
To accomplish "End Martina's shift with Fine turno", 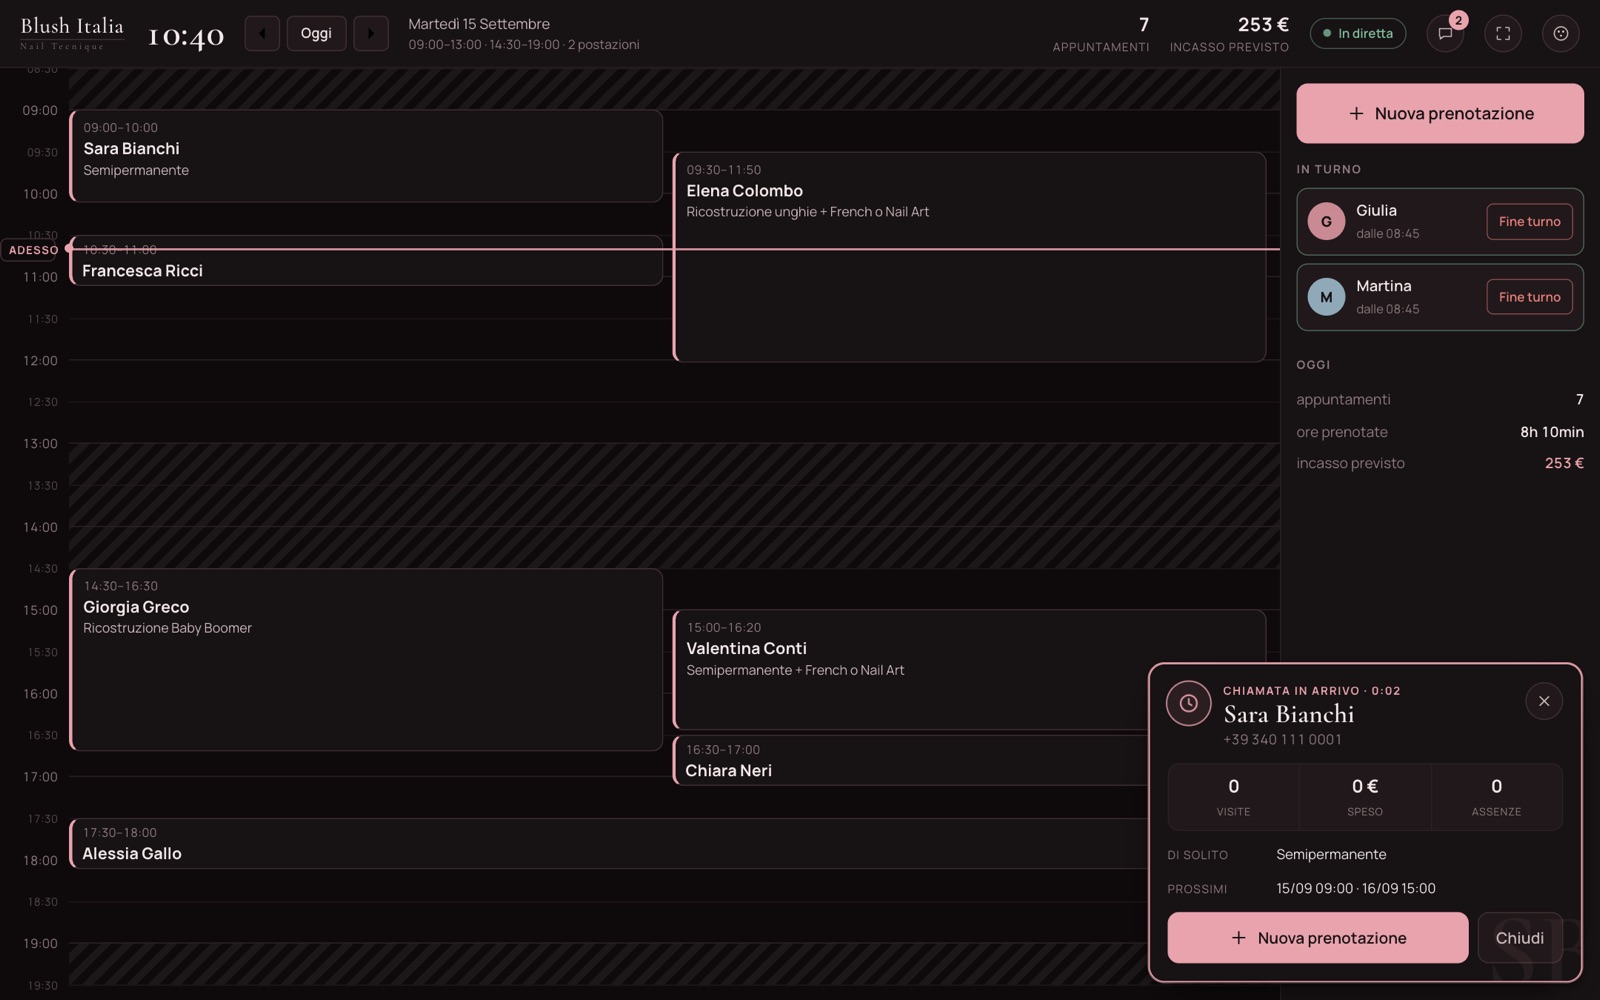I will [1529, 297].
